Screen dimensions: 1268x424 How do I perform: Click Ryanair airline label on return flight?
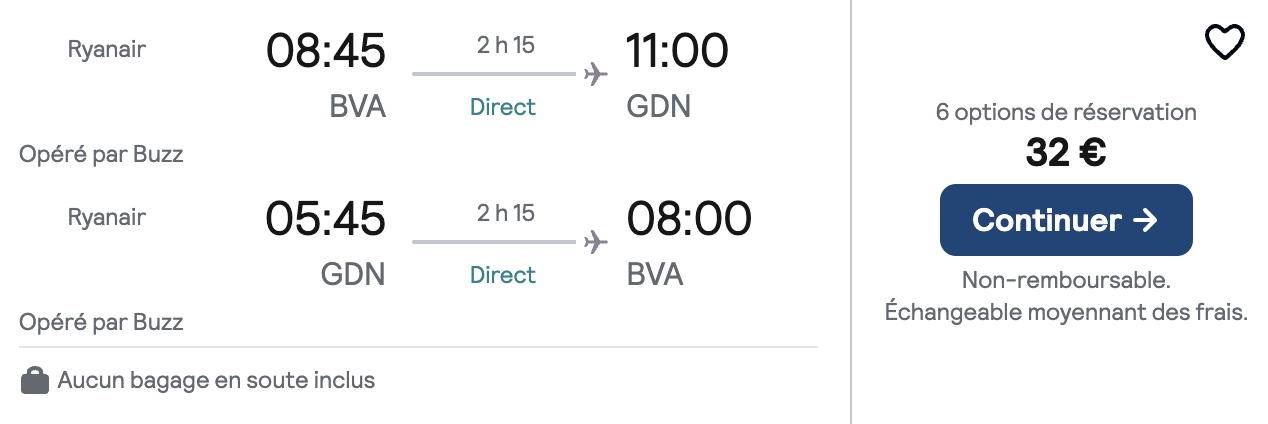point(107,217)
